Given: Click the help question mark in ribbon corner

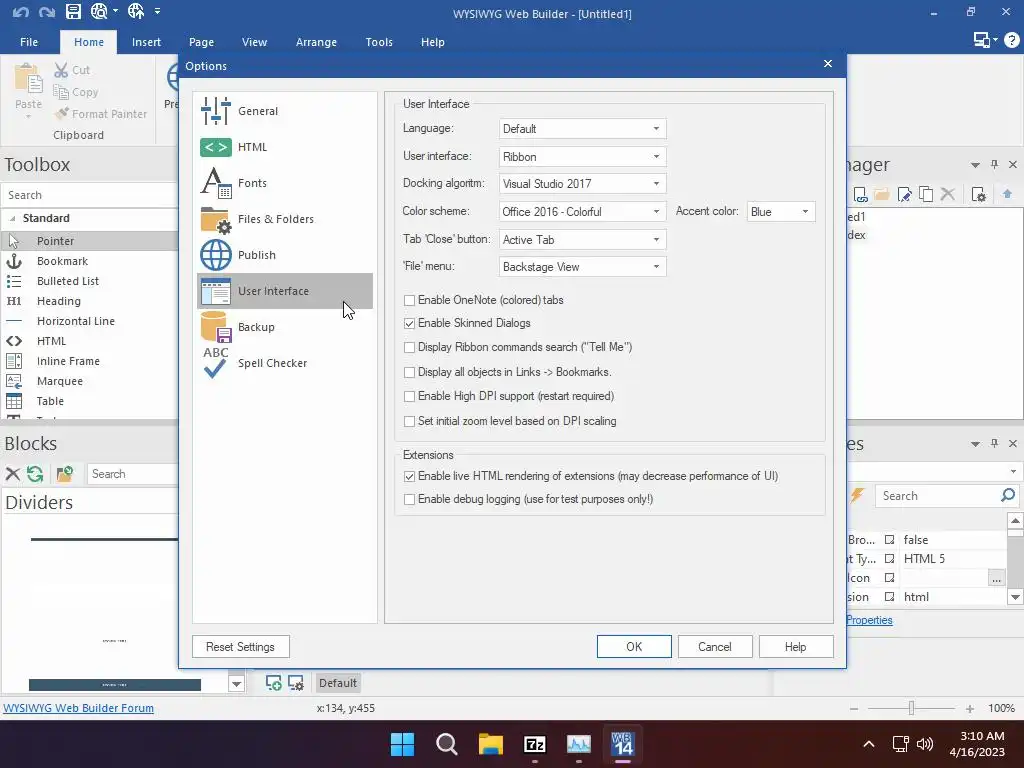Looking at the screenshot, I should [x=1012, y=40].
